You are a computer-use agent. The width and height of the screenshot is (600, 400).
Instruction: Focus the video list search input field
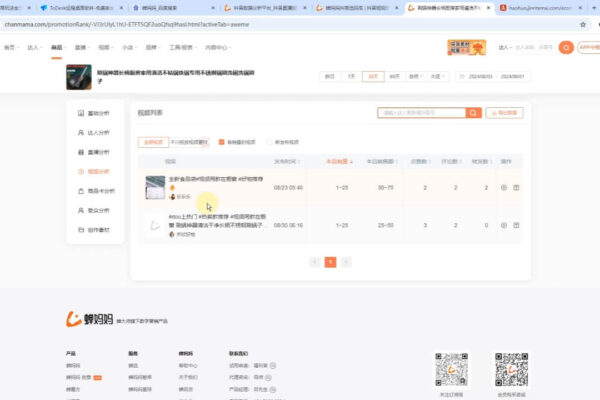coord(422,113)
